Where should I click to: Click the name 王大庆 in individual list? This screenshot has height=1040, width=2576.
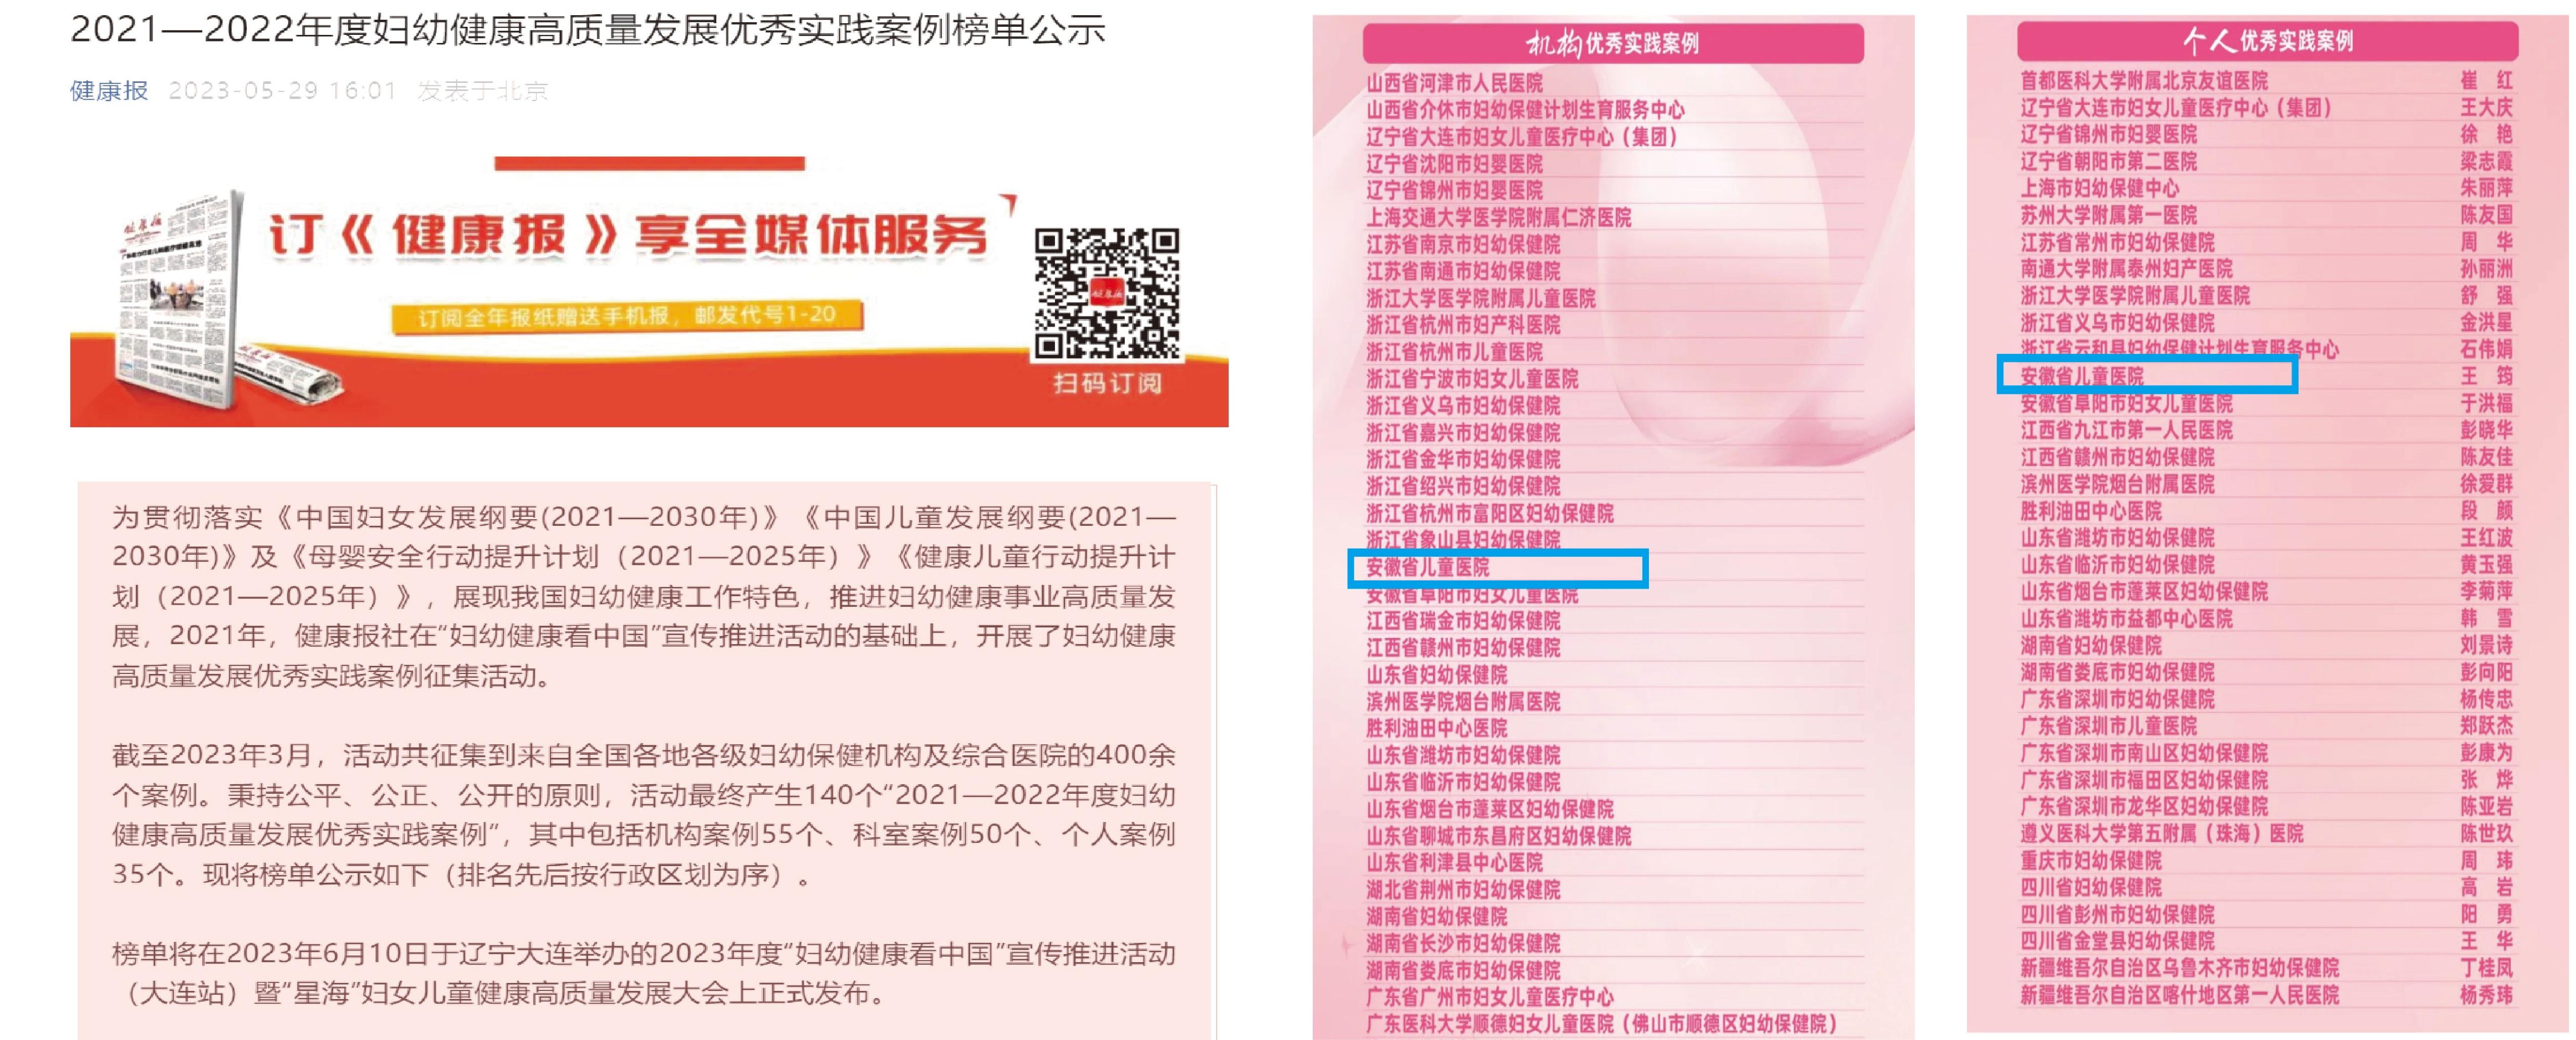2486,107
